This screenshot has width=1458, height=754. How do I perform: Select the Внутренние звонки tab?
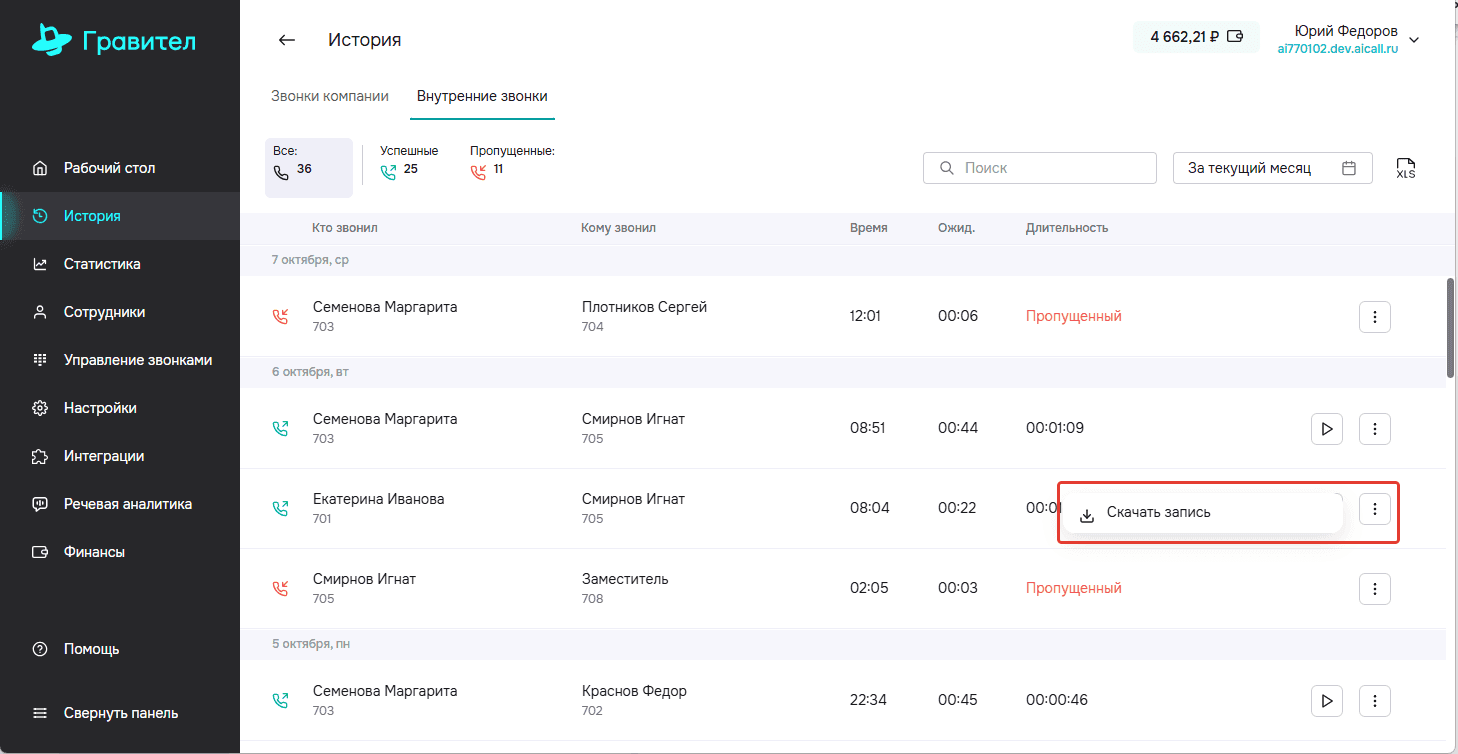point(482,96)
